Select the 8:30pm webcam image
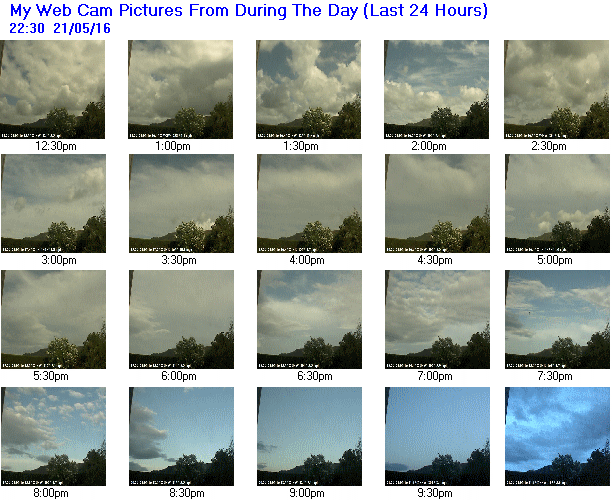Viewport: 612px width, 500px height. pos(181,437)
